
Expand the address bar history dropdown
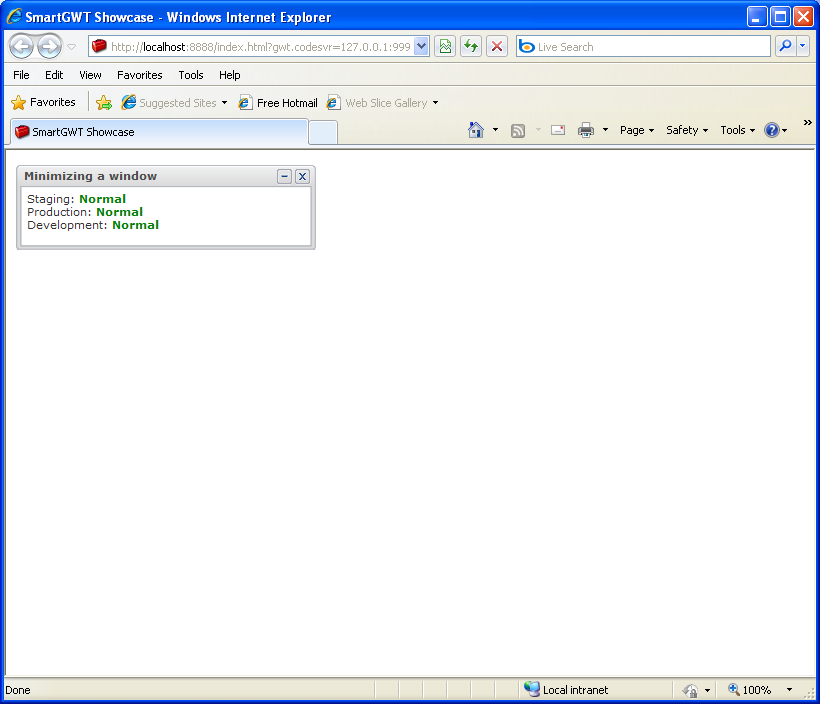tap(422, 47)
